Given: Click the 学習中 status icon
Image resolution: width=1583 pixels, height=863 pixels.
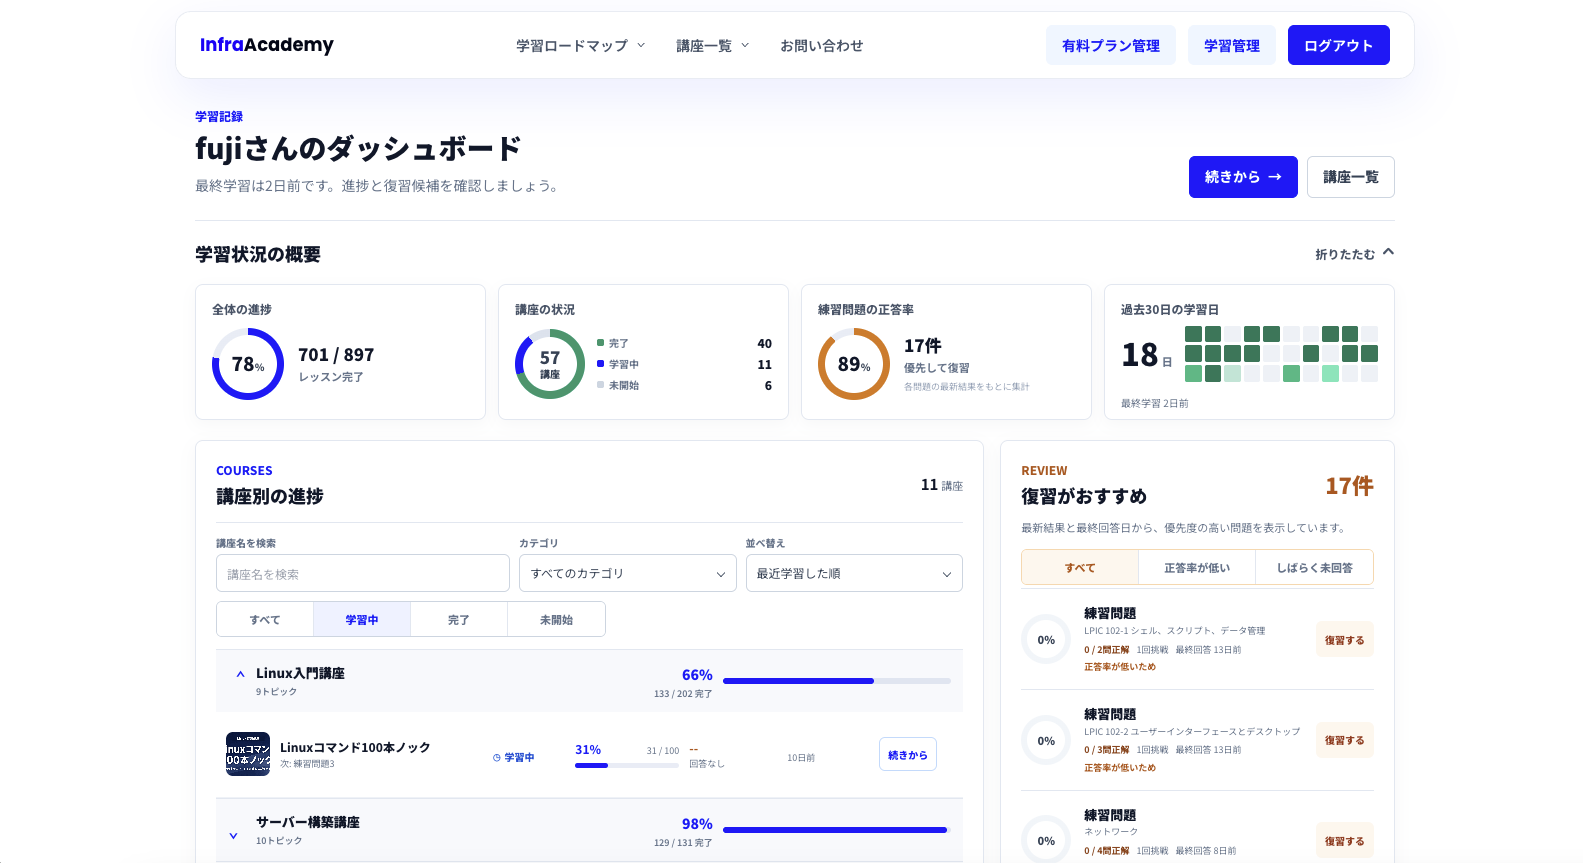Looking at the screenshot, I should coord(497,758).
